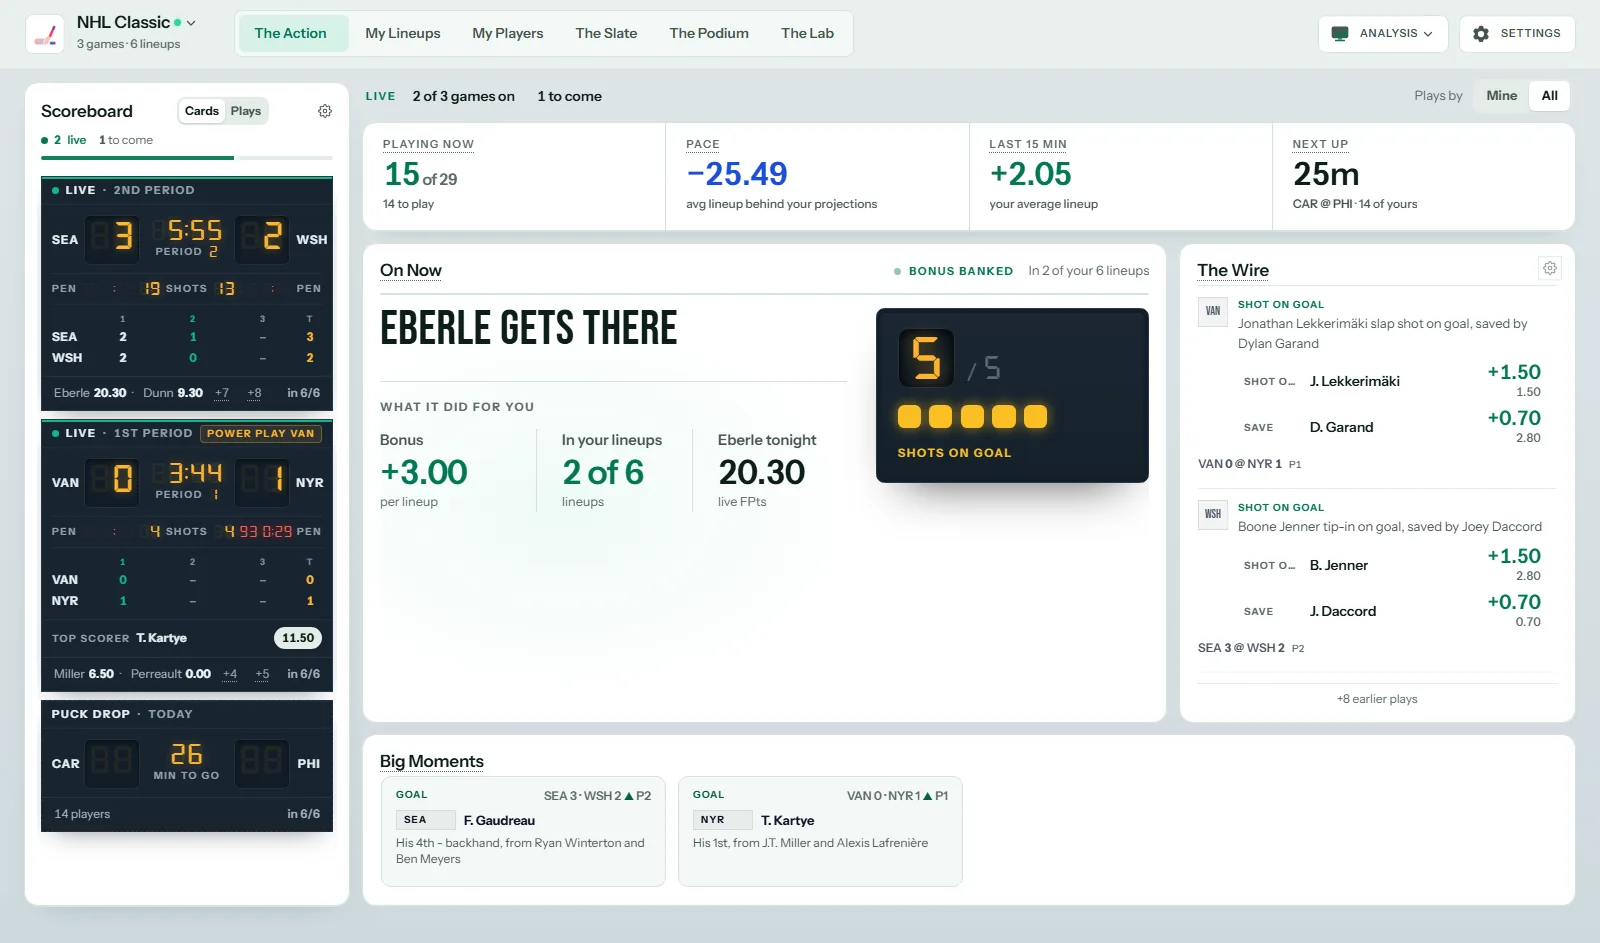The height and width of the screenshot is (943, 1600).
Task: Go to My Lineups tab
Action: tap(403, 33)
